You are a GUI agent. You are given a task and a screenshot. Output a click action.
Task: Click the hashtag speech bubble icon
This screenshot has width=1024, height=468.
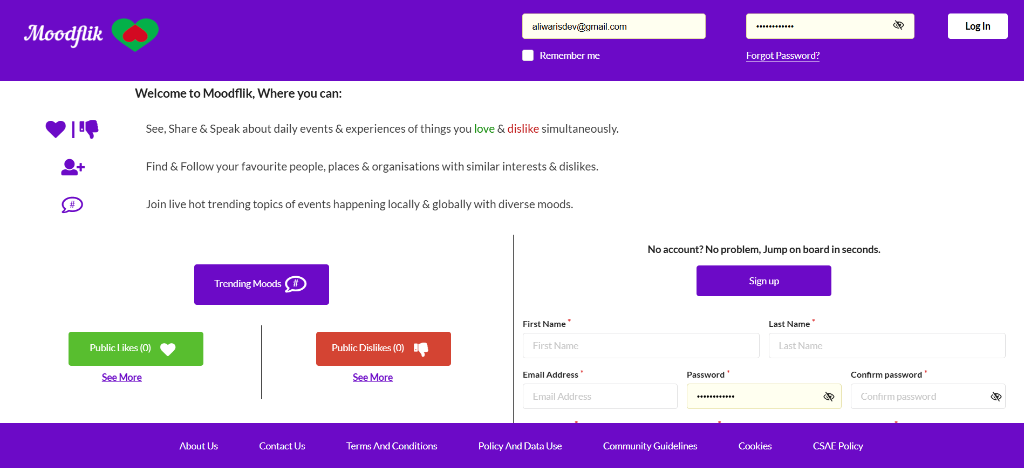coord(72,205)
